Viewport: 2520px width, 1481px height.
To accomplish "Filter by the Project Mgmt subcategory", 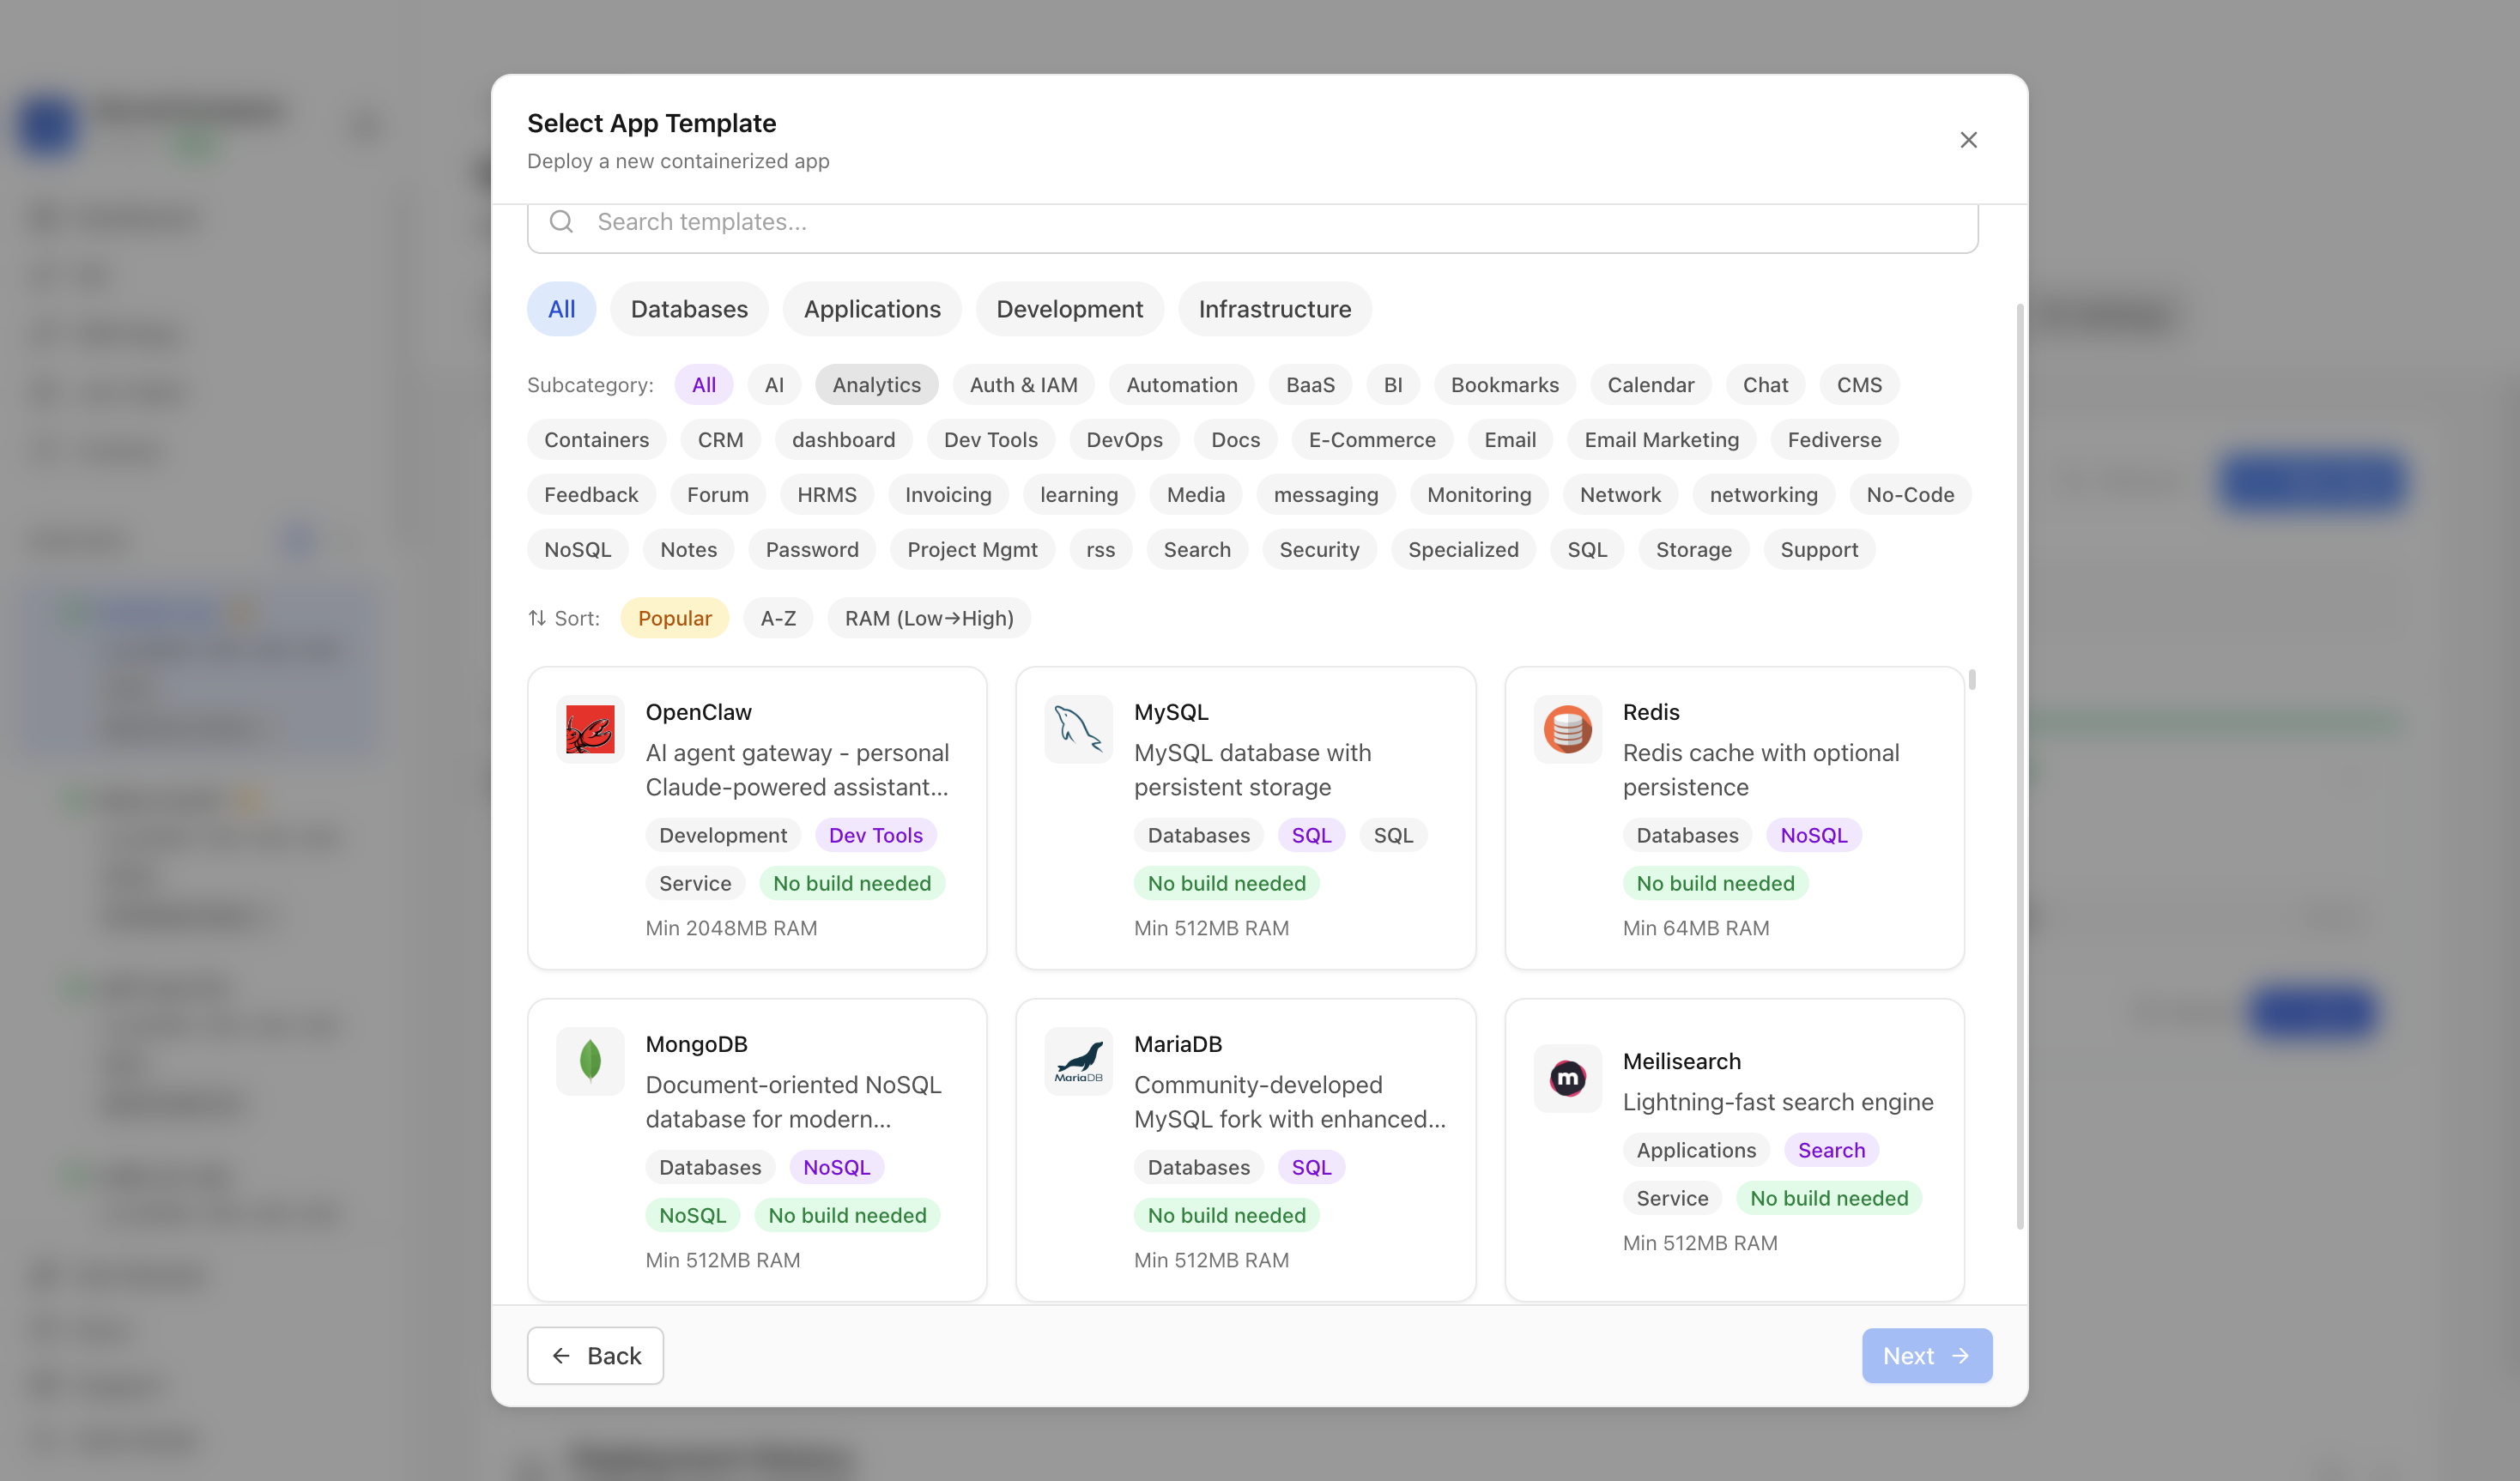I will coord(972,549).
